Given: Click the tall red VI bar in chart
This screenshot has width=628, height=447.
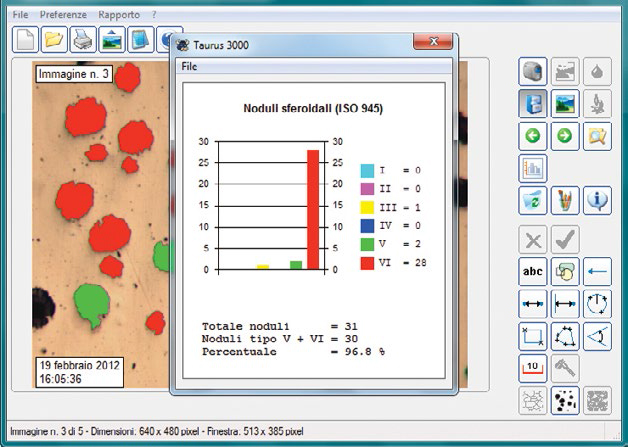Looking at the screenshot, I should pyautogui.click(x=313, y=210).
